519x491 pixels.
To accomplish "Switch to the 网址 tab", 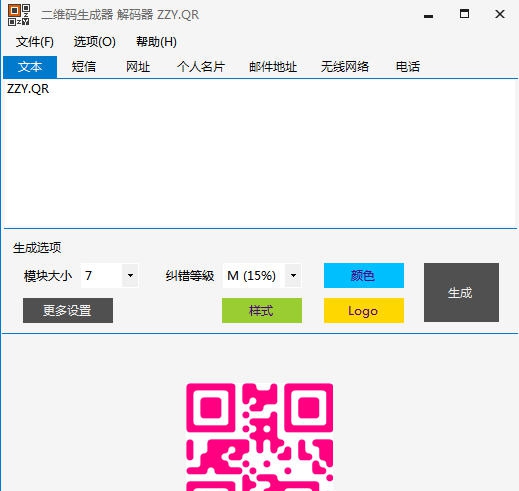I will (138, 67).
